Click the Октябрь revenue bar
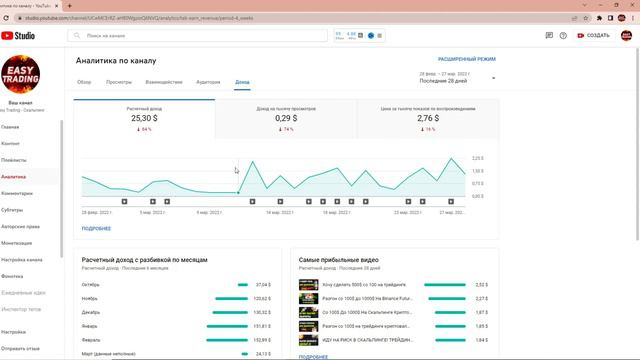The width and height of the screenshot is (640, 360). point(243,285)
